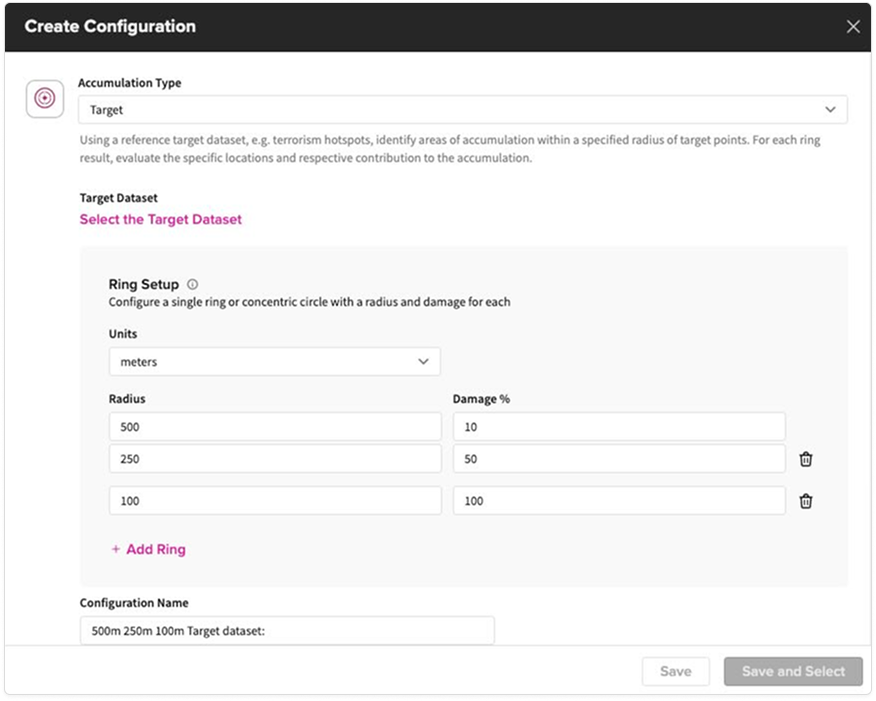
Task: Click the Radius field with value 100
Action: [274, 501]
